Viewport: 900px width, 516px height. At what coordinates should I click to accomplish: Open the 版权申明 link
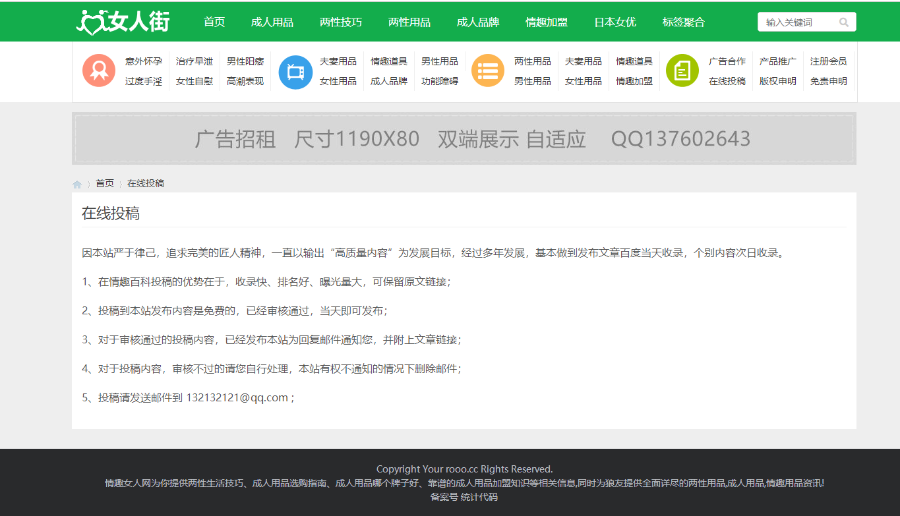coord(777,81)
